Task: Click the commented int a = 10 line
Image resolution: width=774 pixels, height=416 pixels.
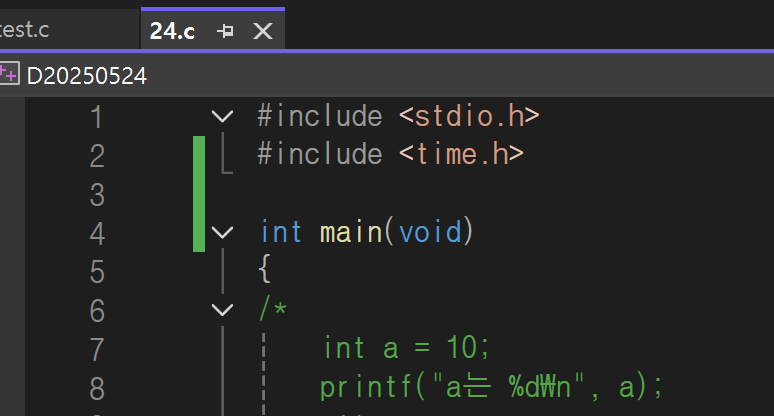Action: click(406, 347)
